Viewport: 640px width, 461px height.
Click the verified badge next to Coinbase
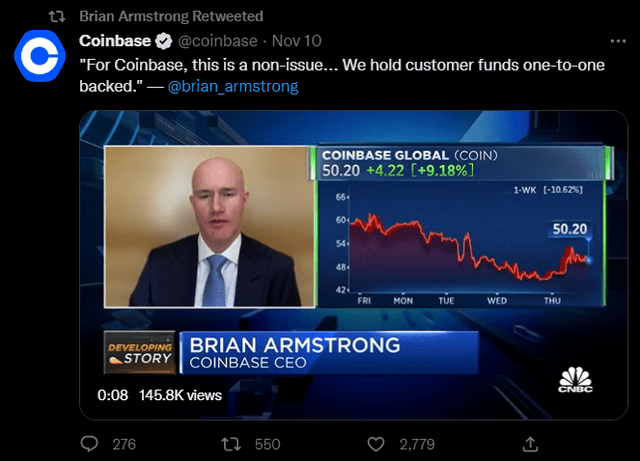[164, 41]
